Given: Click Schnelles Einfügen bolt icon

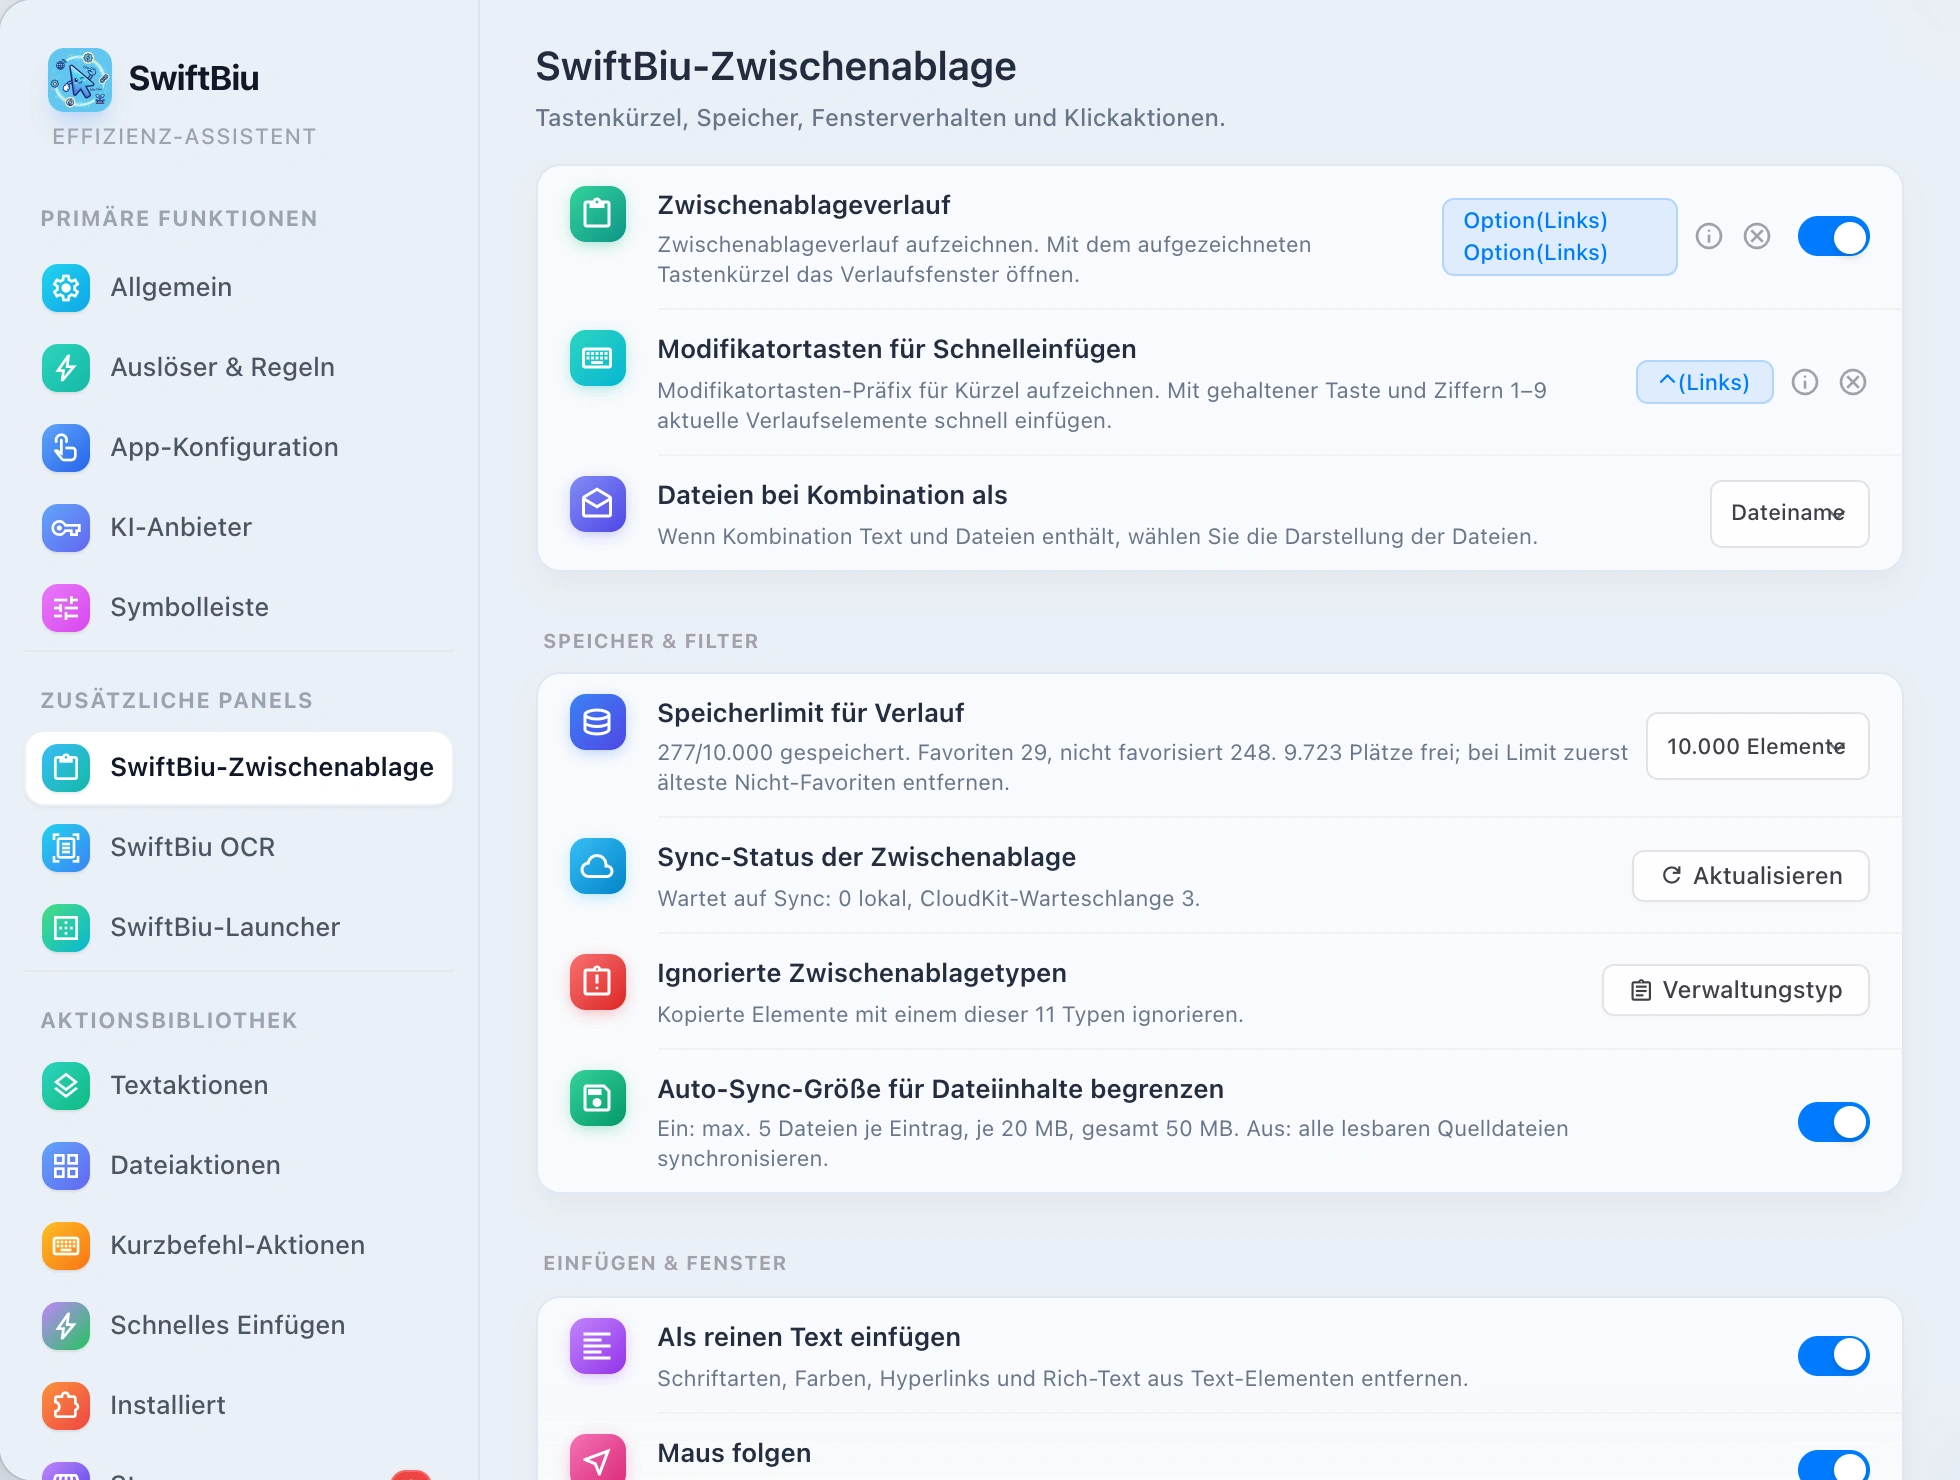Looking at the screenshot, I should pos(66,1326).
